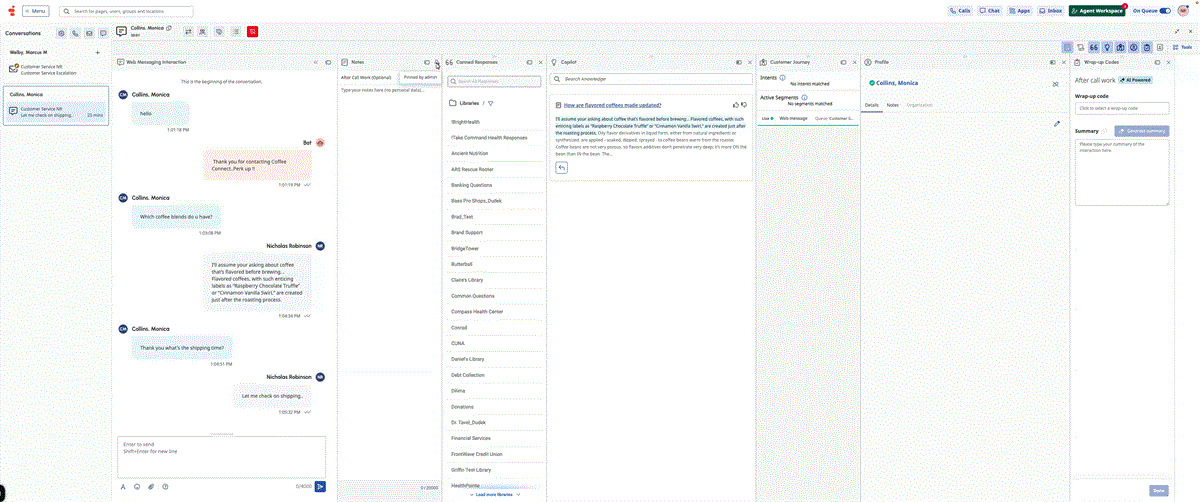The height and width of the screenshot is (502, 1200).
Task: Open the Tools menu
Action: [1182, 47]
